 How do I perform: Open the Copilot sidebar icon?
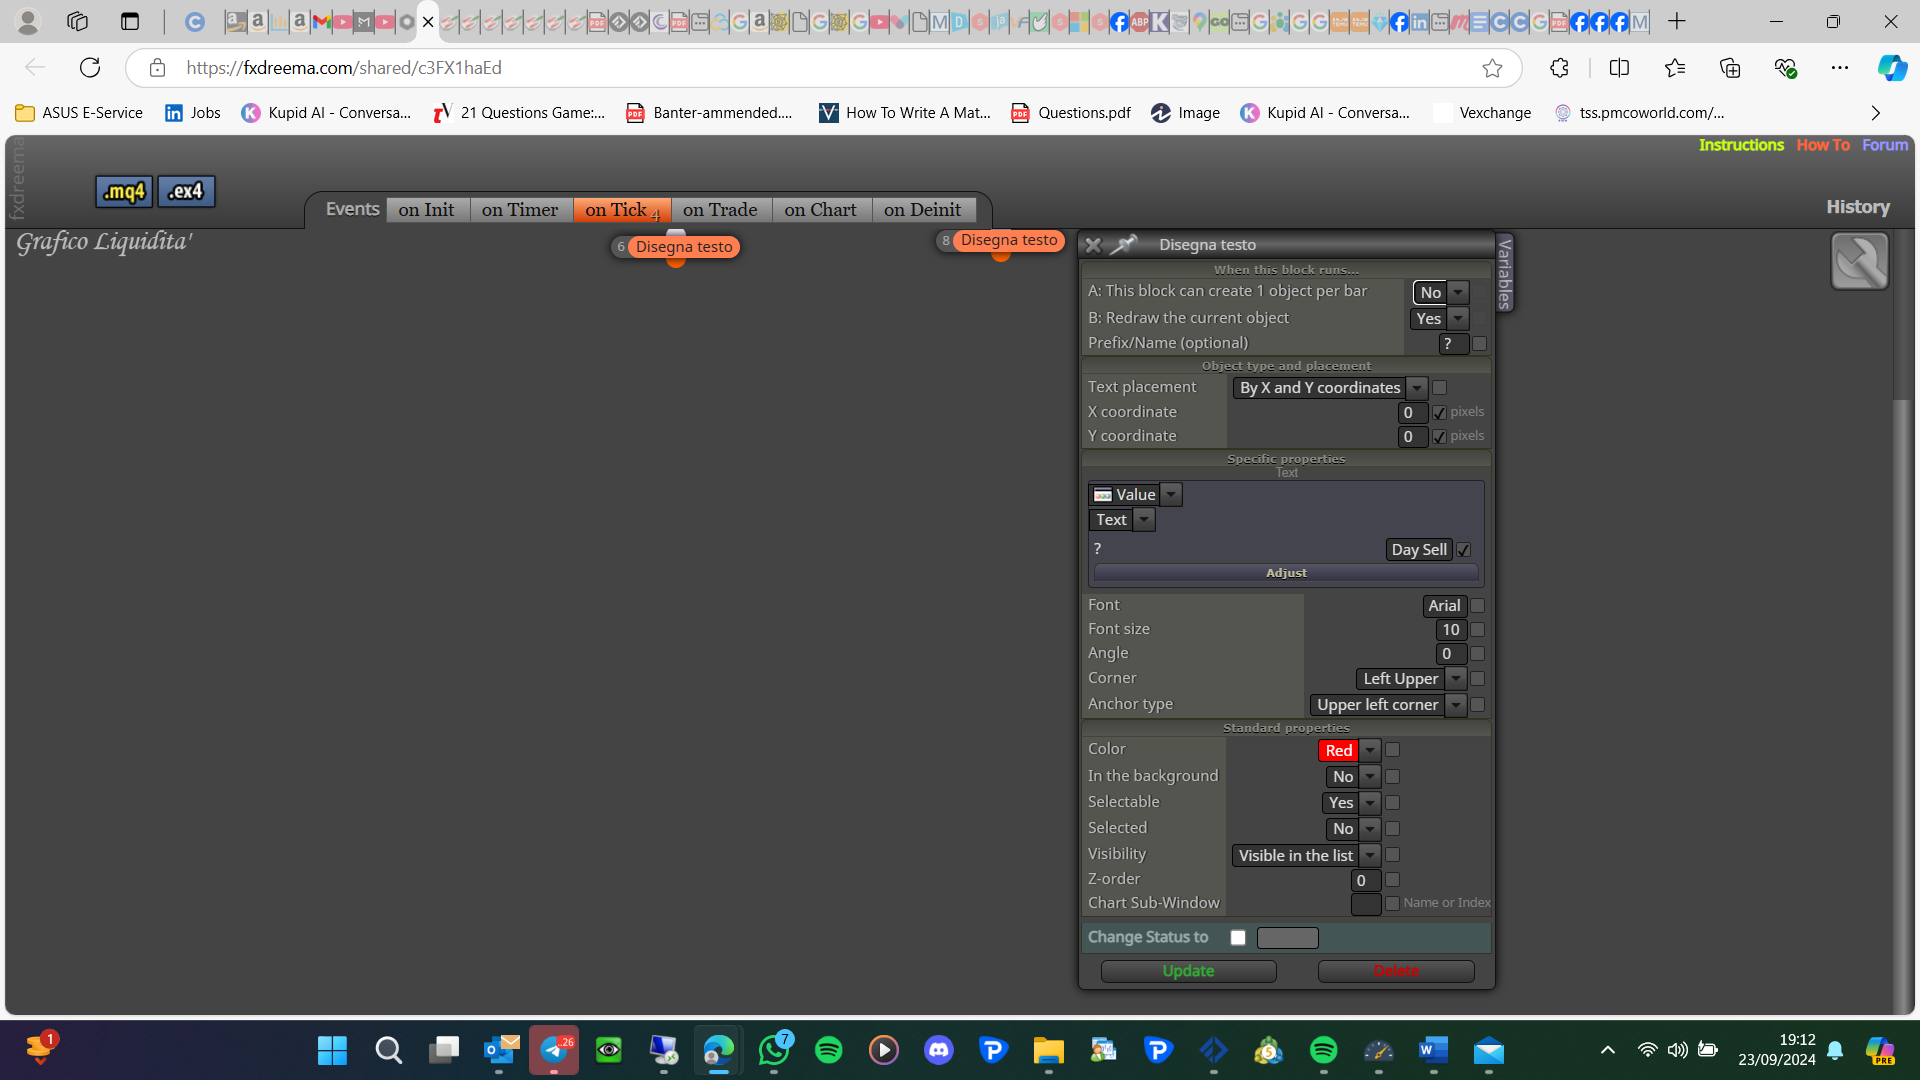click(1891, 68)
